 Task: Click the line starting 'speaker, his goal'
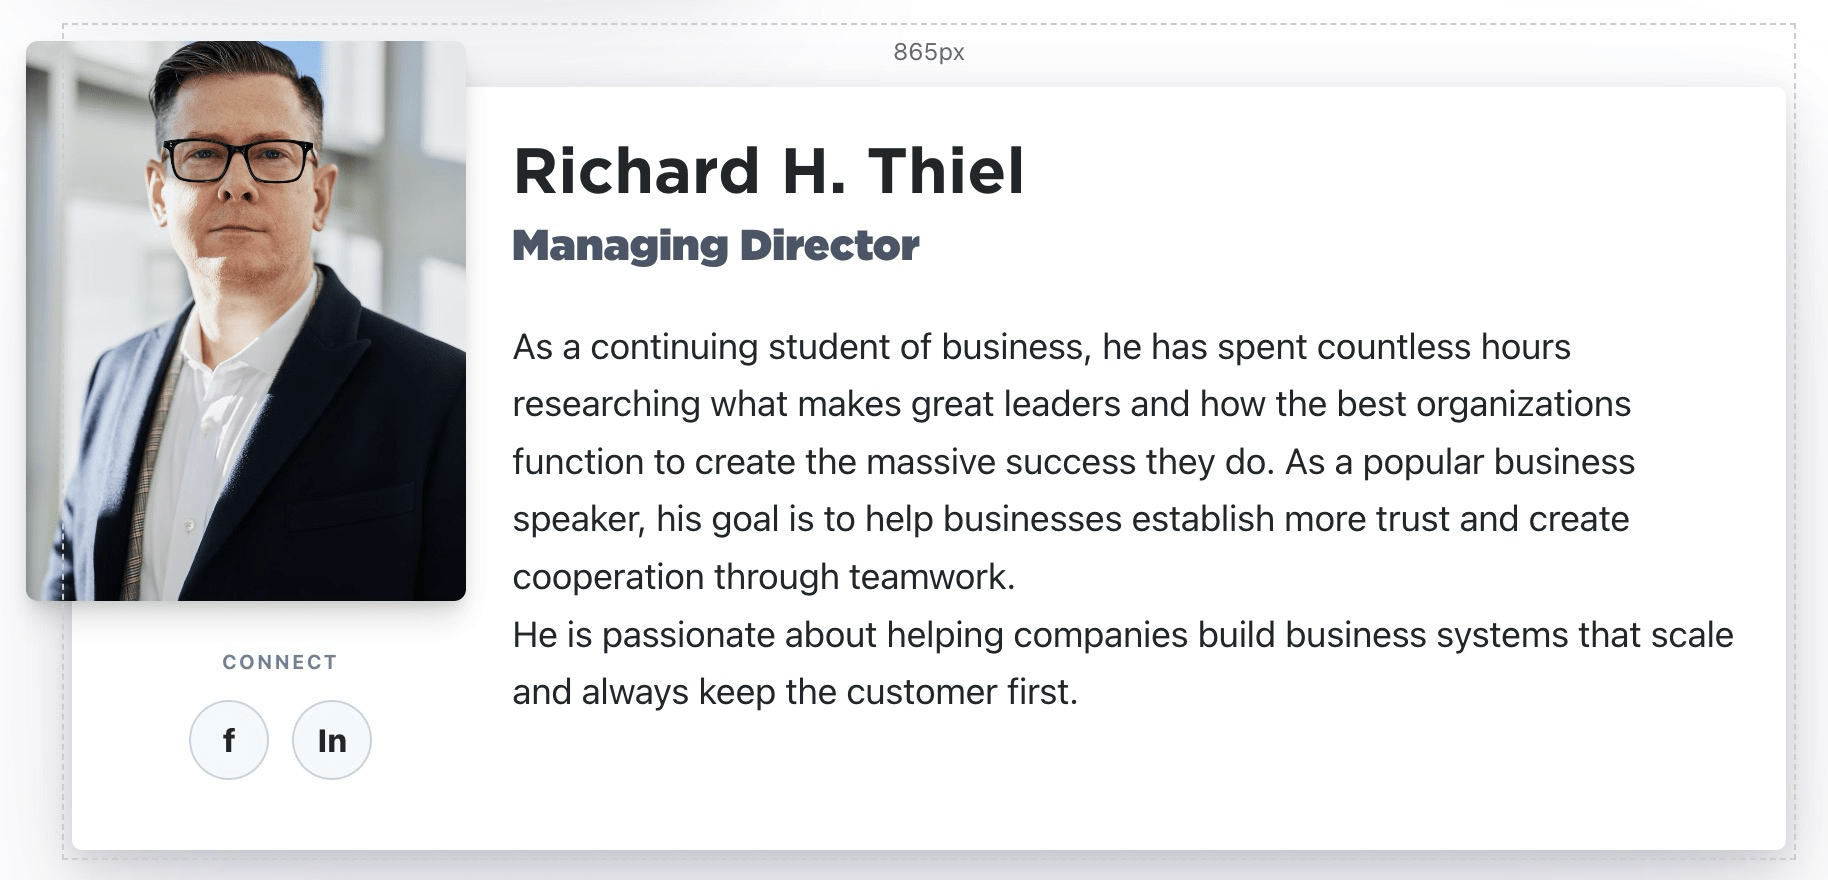[x=1071, y=519]
